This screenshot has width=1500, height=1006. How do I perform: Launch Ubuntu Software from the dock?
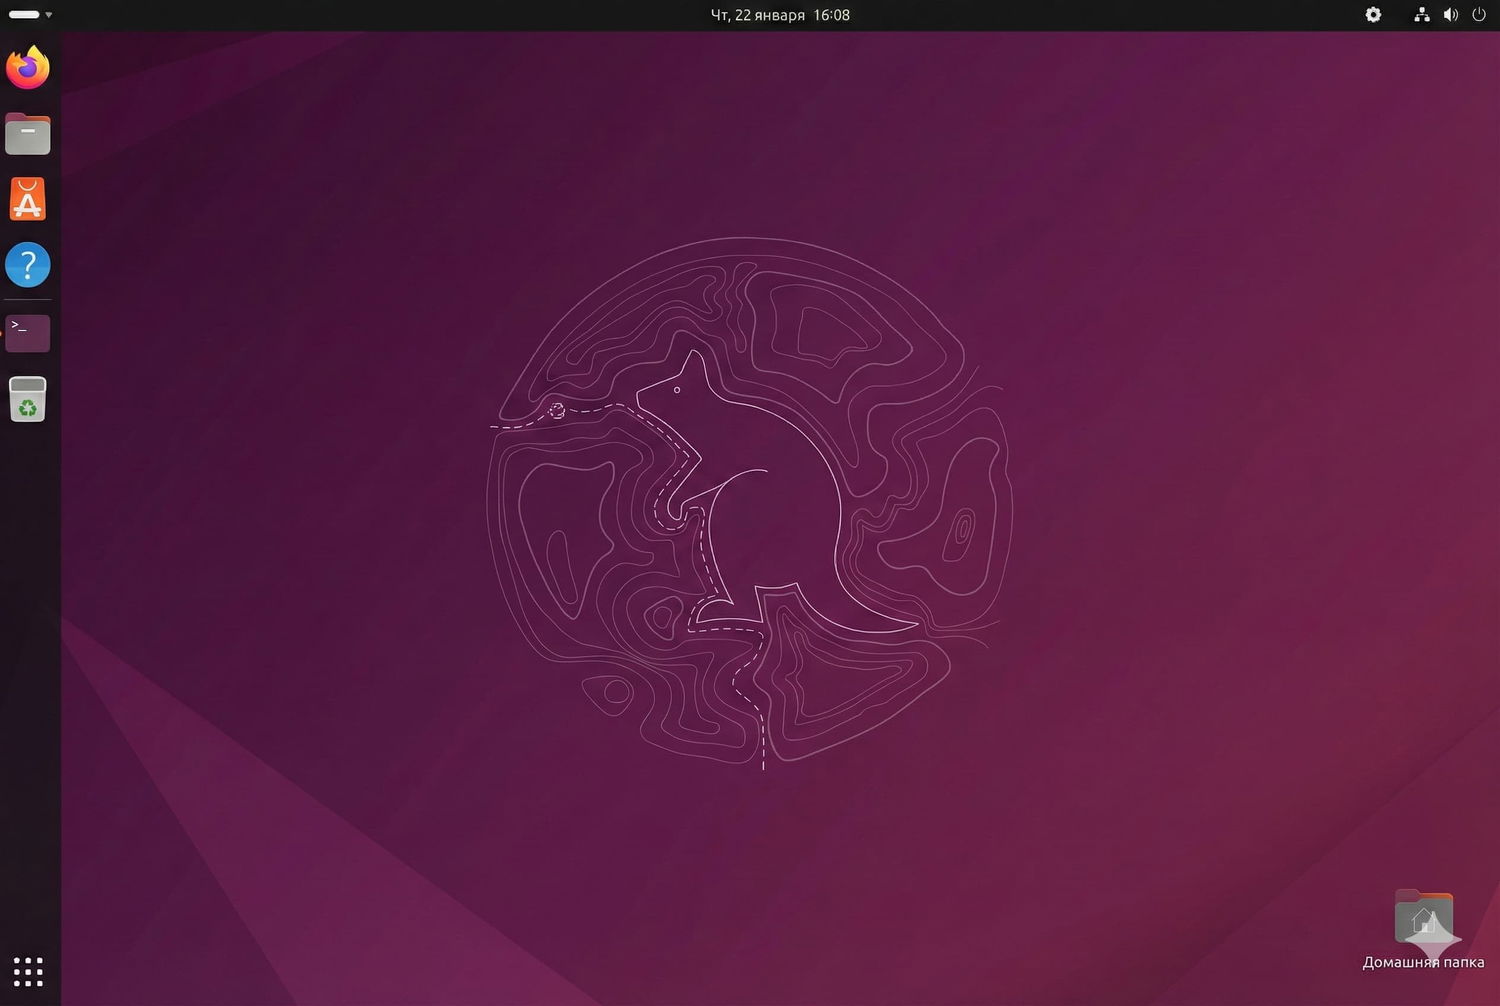click(27, 199)
